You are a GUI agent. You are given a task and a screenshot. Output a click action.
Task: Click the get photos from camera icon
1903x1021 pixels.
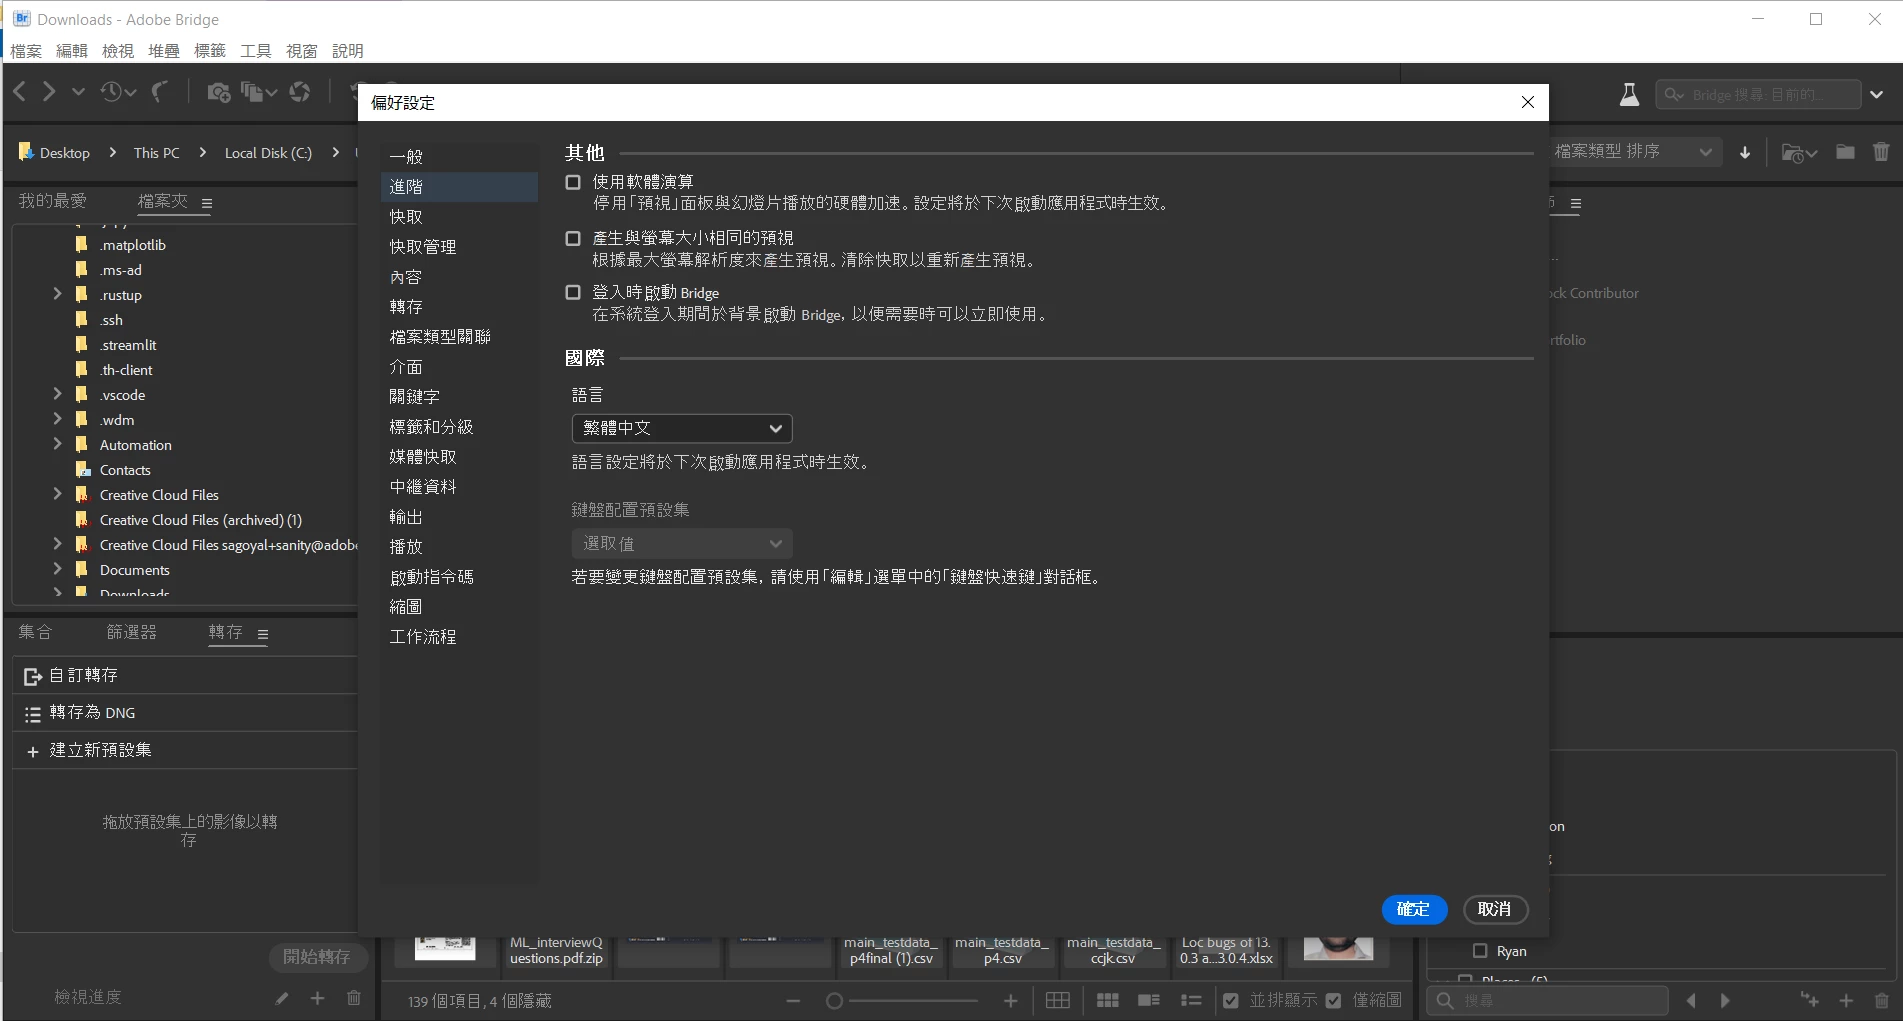tap(218, 92)
